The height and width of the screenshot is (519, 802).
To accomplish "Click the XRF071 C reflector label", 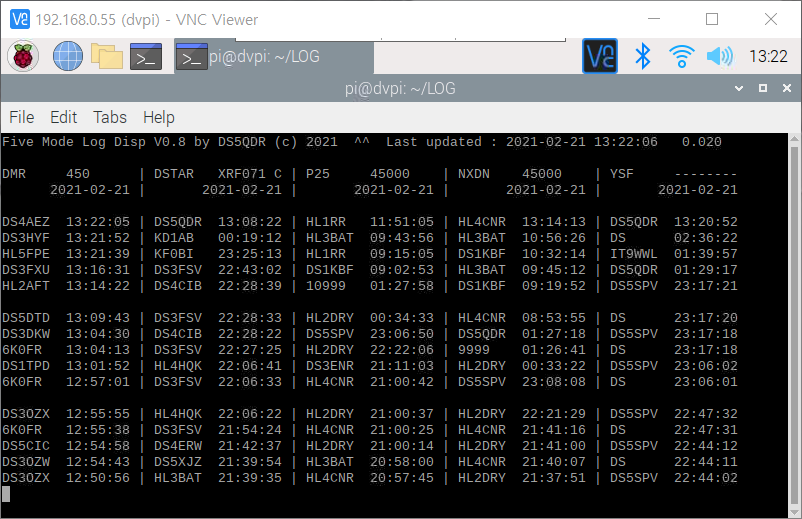I will point(250,174).
